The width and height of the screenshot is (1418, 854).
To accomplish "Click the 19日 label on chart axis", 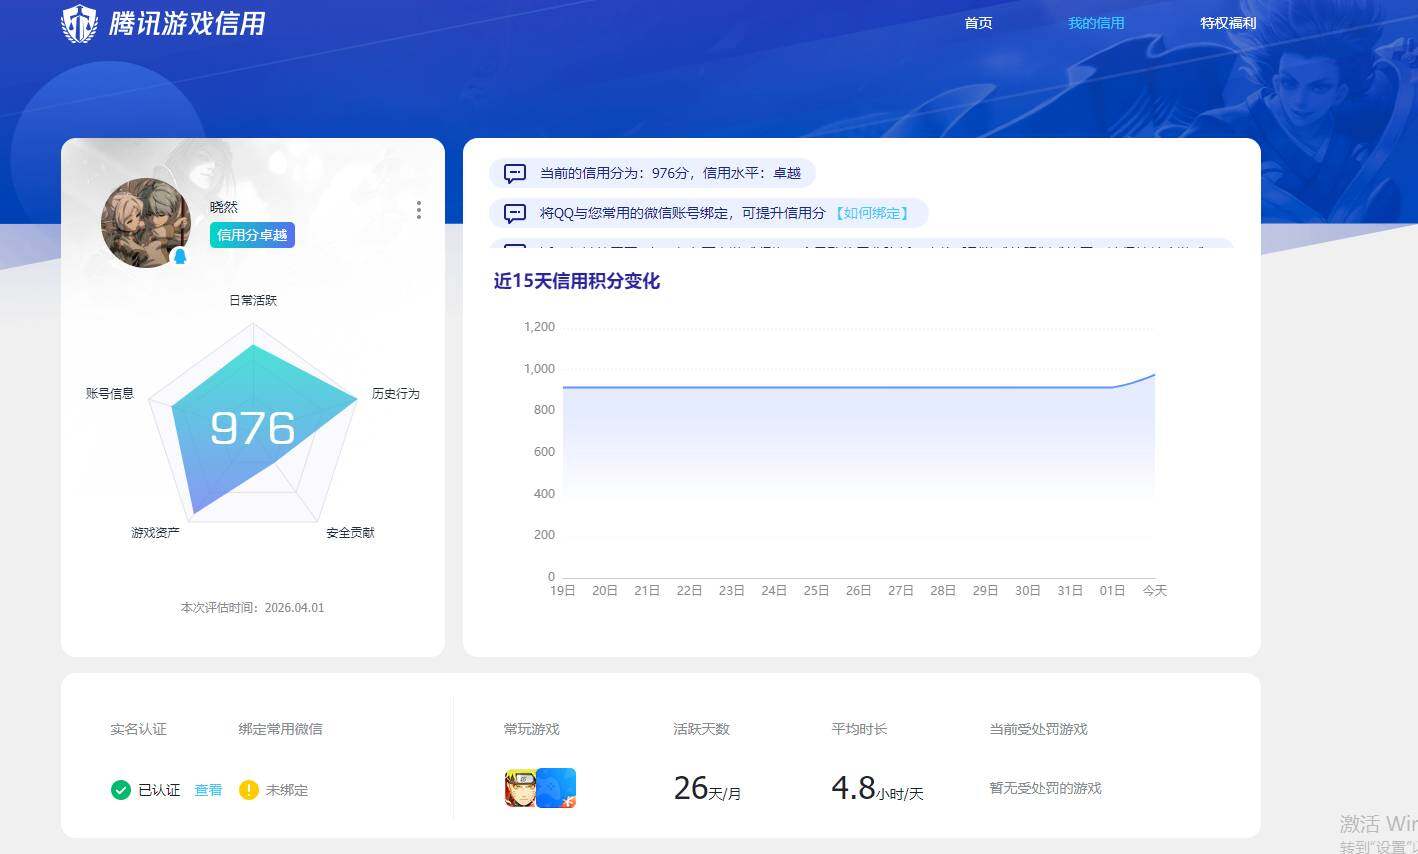I will (563, 591).
